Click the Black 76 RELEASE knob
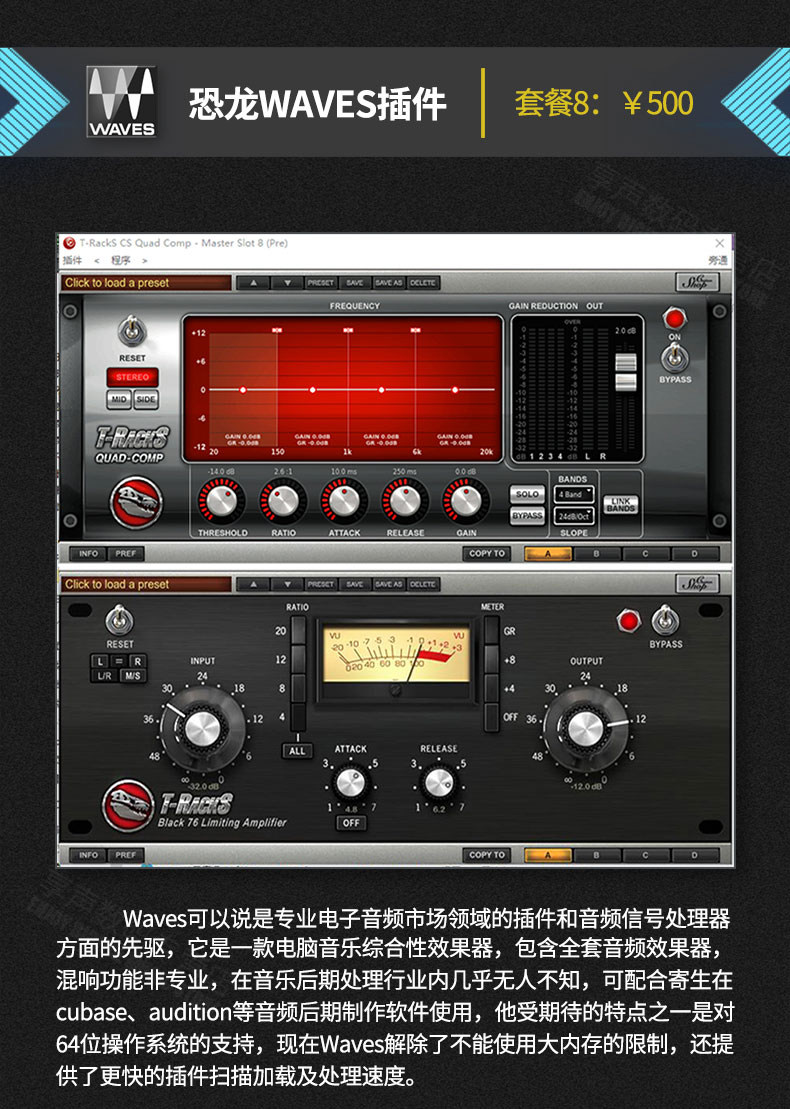This screenshot has width=790, height=1109. [x=438, y=783]
